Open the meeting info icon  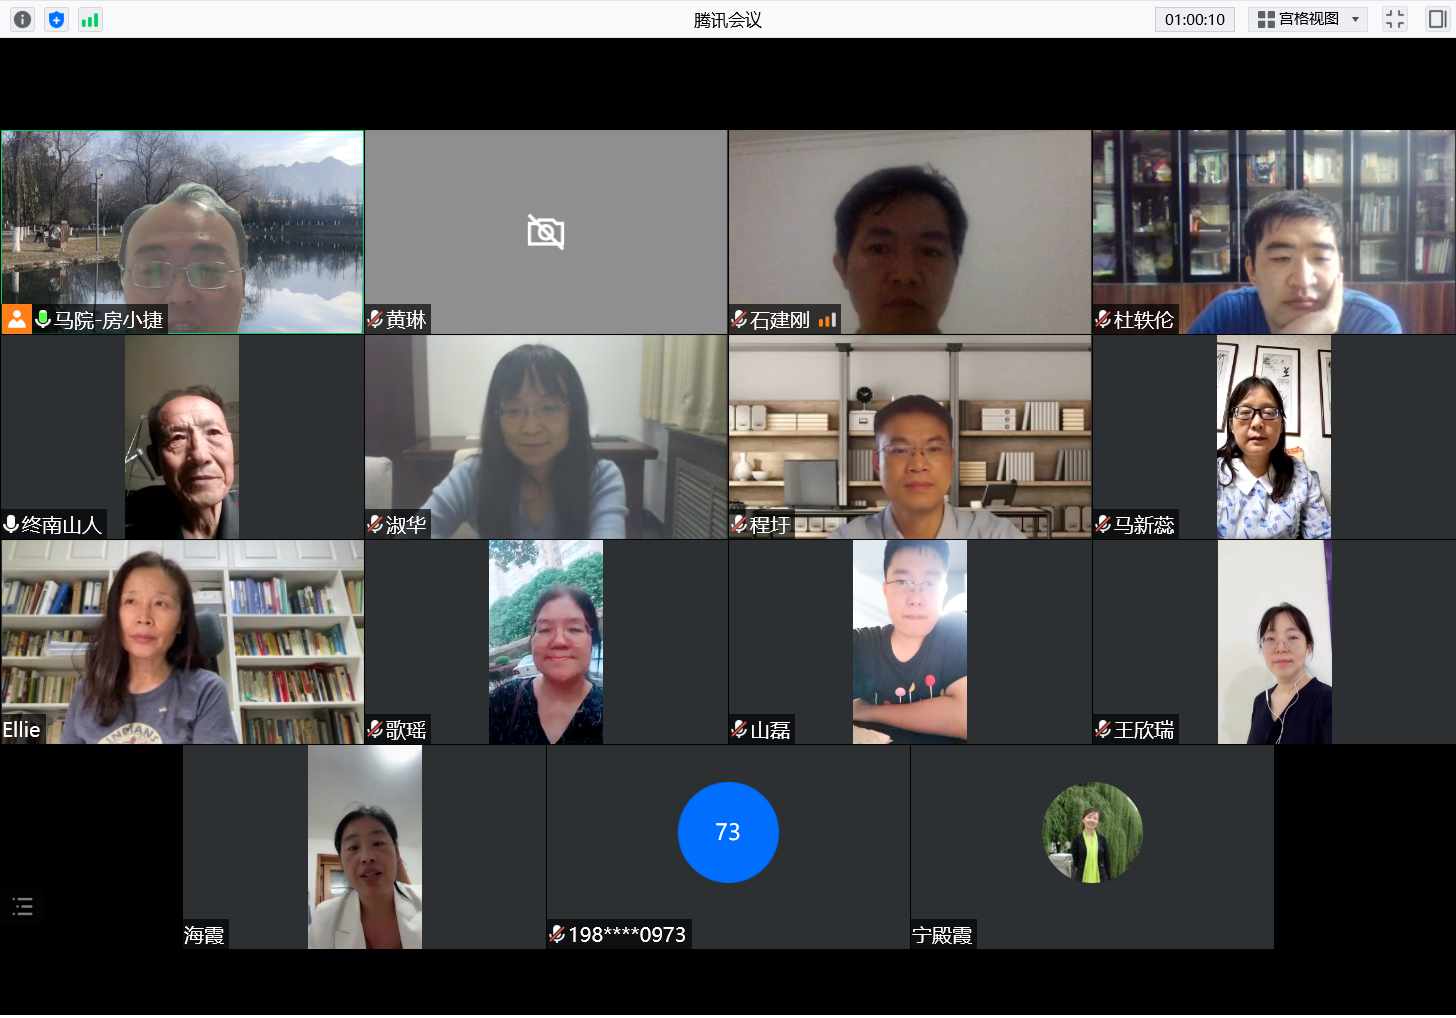pos(23,19)
